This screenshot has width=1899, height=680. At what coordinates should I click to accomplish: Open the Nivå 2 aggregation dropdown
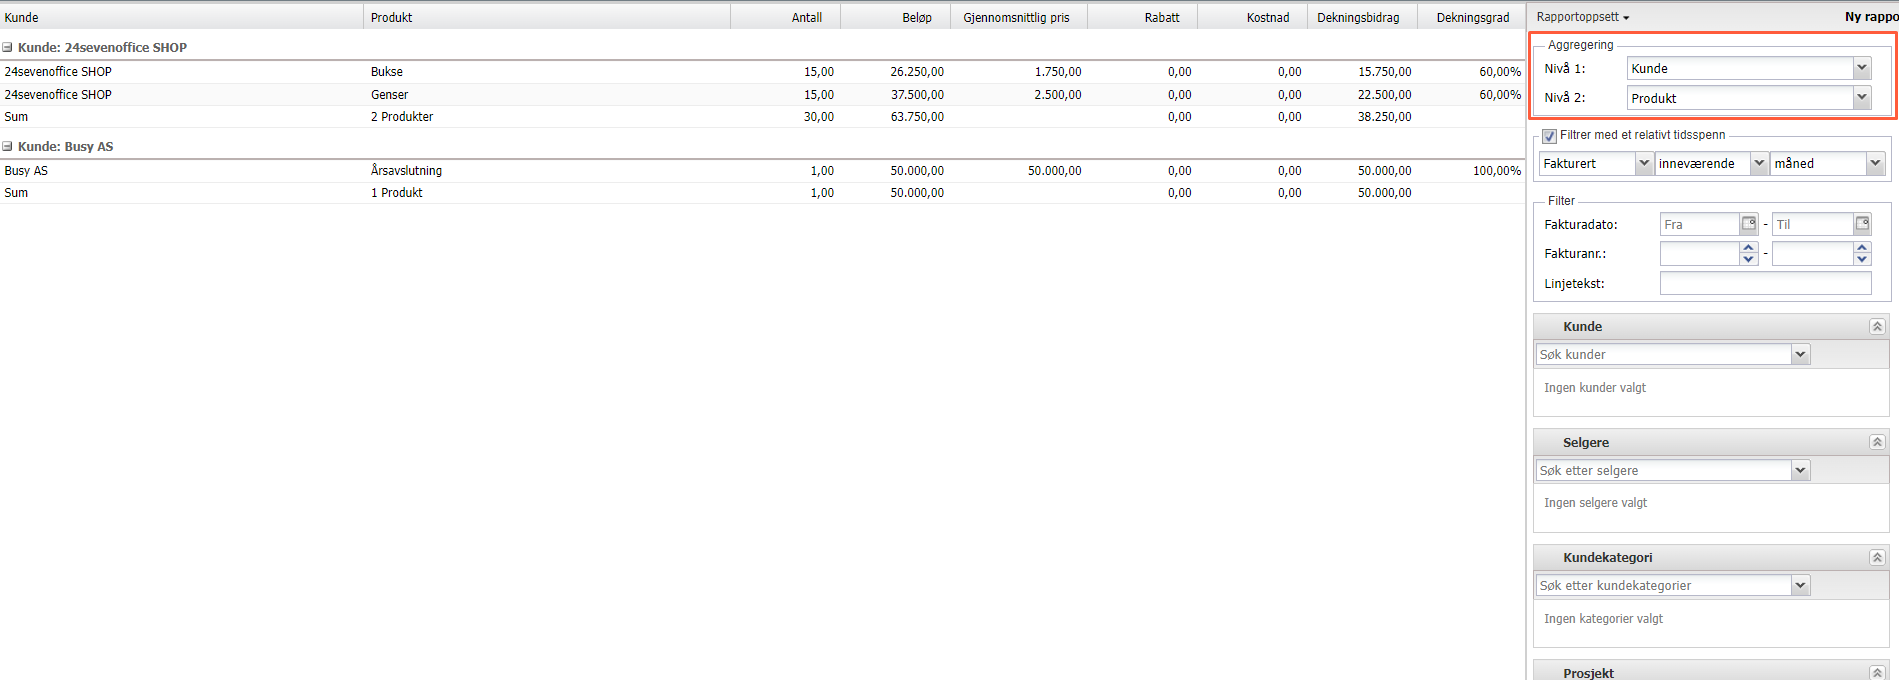pos(1861,98)
